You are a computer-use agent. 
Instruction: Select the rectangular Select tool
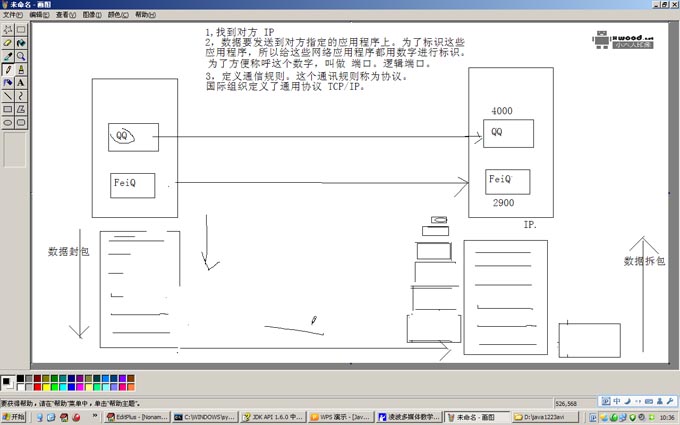tap(21, 29)
